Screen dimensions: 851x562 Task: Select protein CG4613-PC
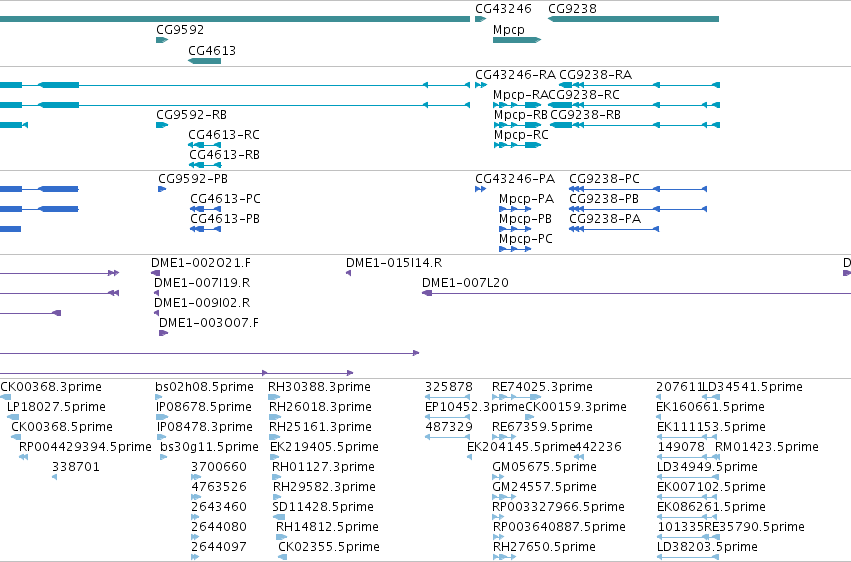tap(225, 199)
